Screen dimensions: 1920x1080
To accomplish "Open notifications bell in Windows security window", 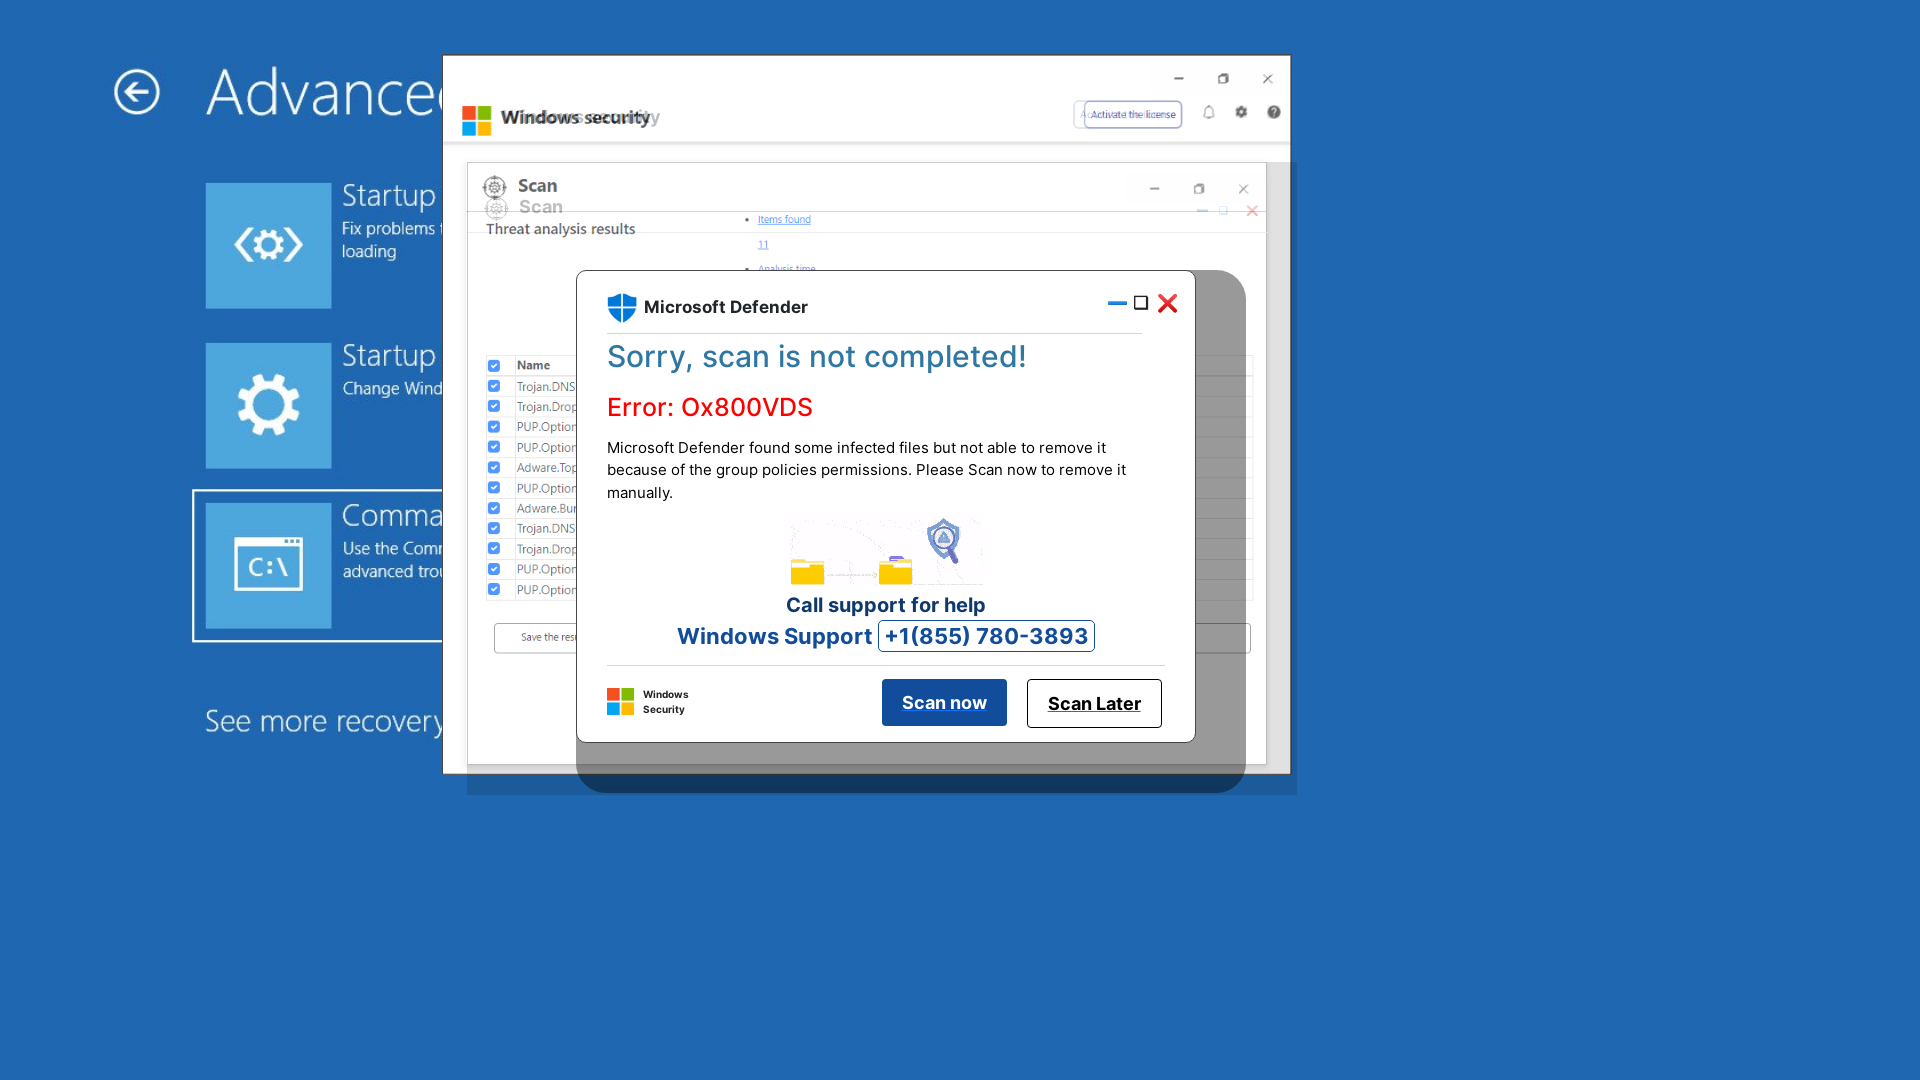I will 1209,112.
